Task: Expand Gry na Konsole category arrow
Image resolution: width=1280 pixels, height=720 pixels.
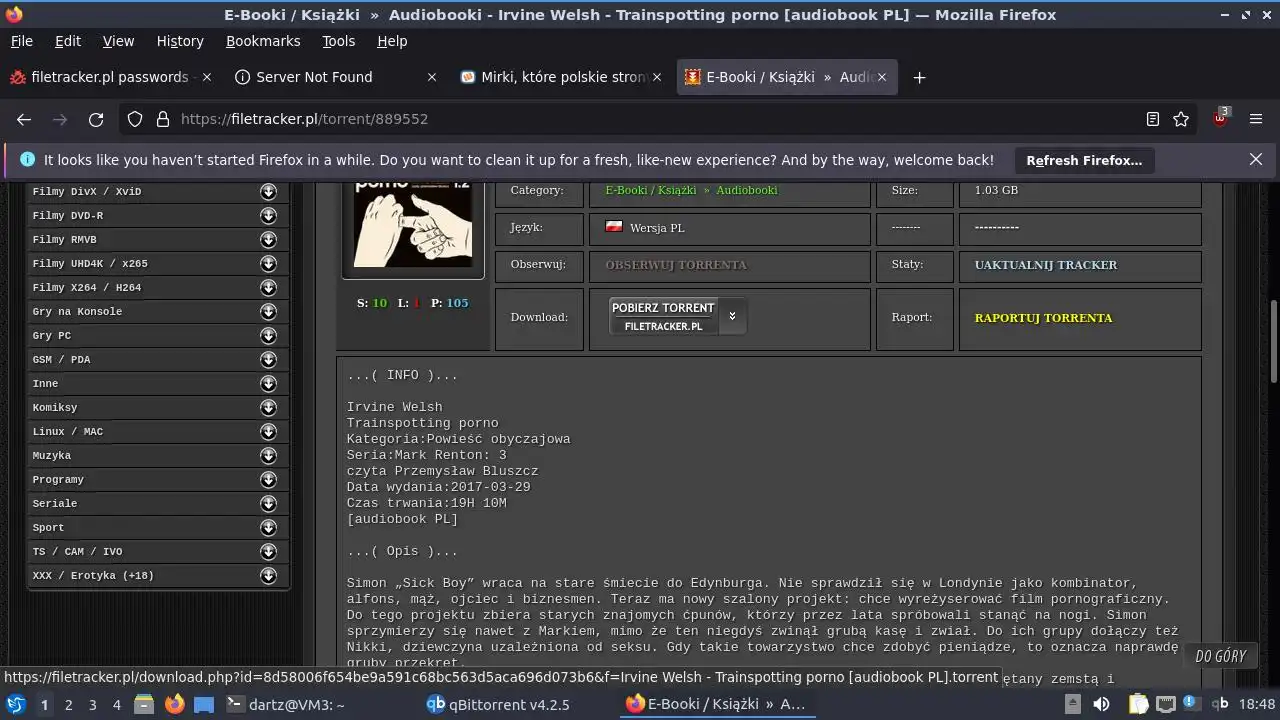Action: 268,311
